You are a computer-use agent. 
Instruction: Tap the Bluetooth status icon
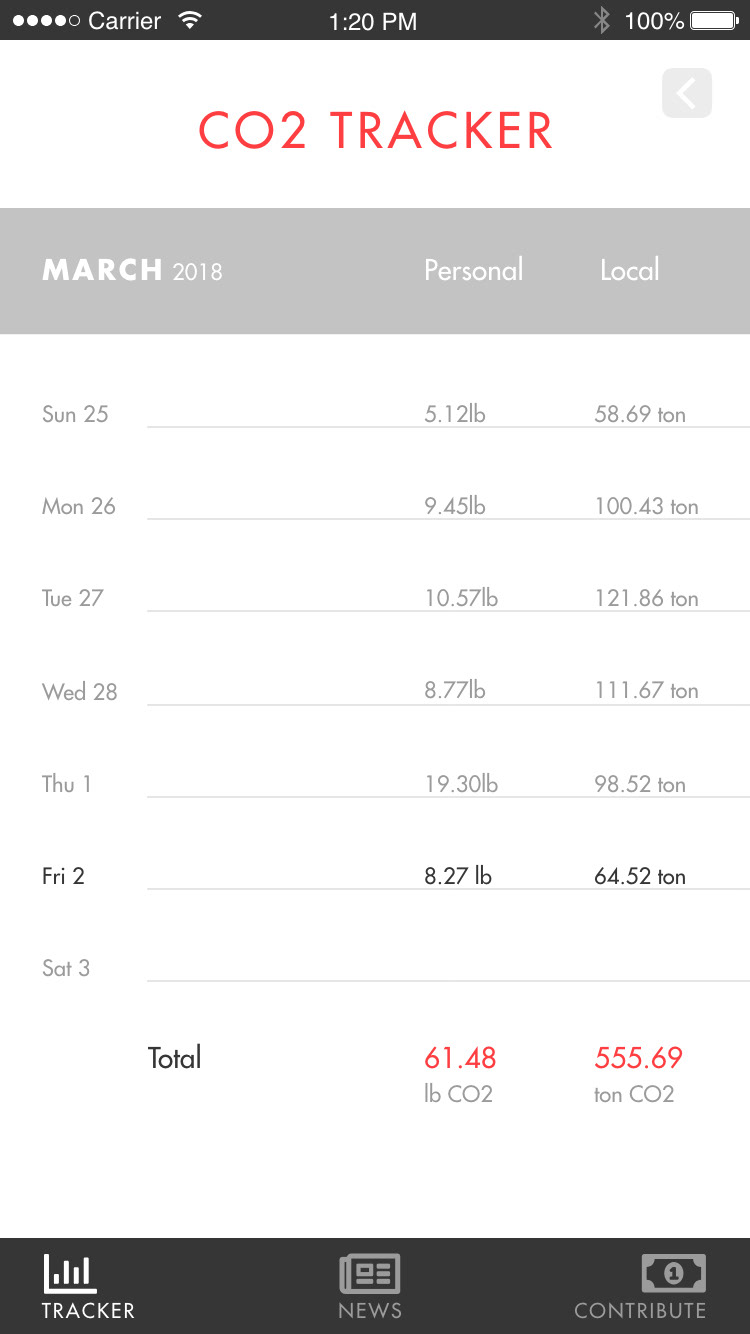(601, 20)
